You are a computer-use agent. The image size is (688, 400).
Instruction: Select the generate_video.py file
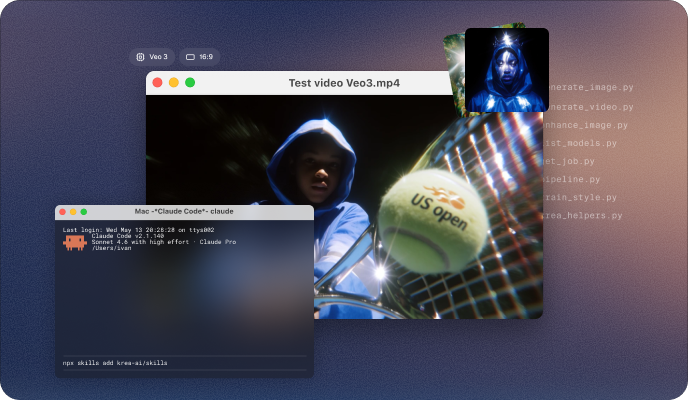(x=589, y=107)
